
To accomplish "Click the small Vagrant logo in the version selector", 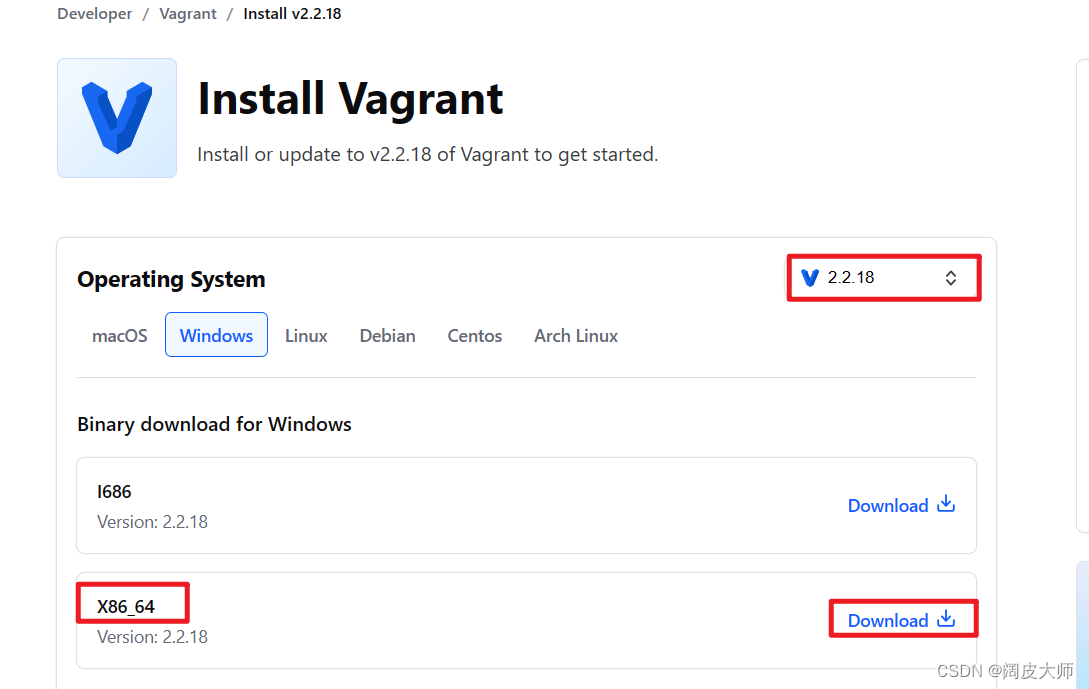I will pos(810,278).
